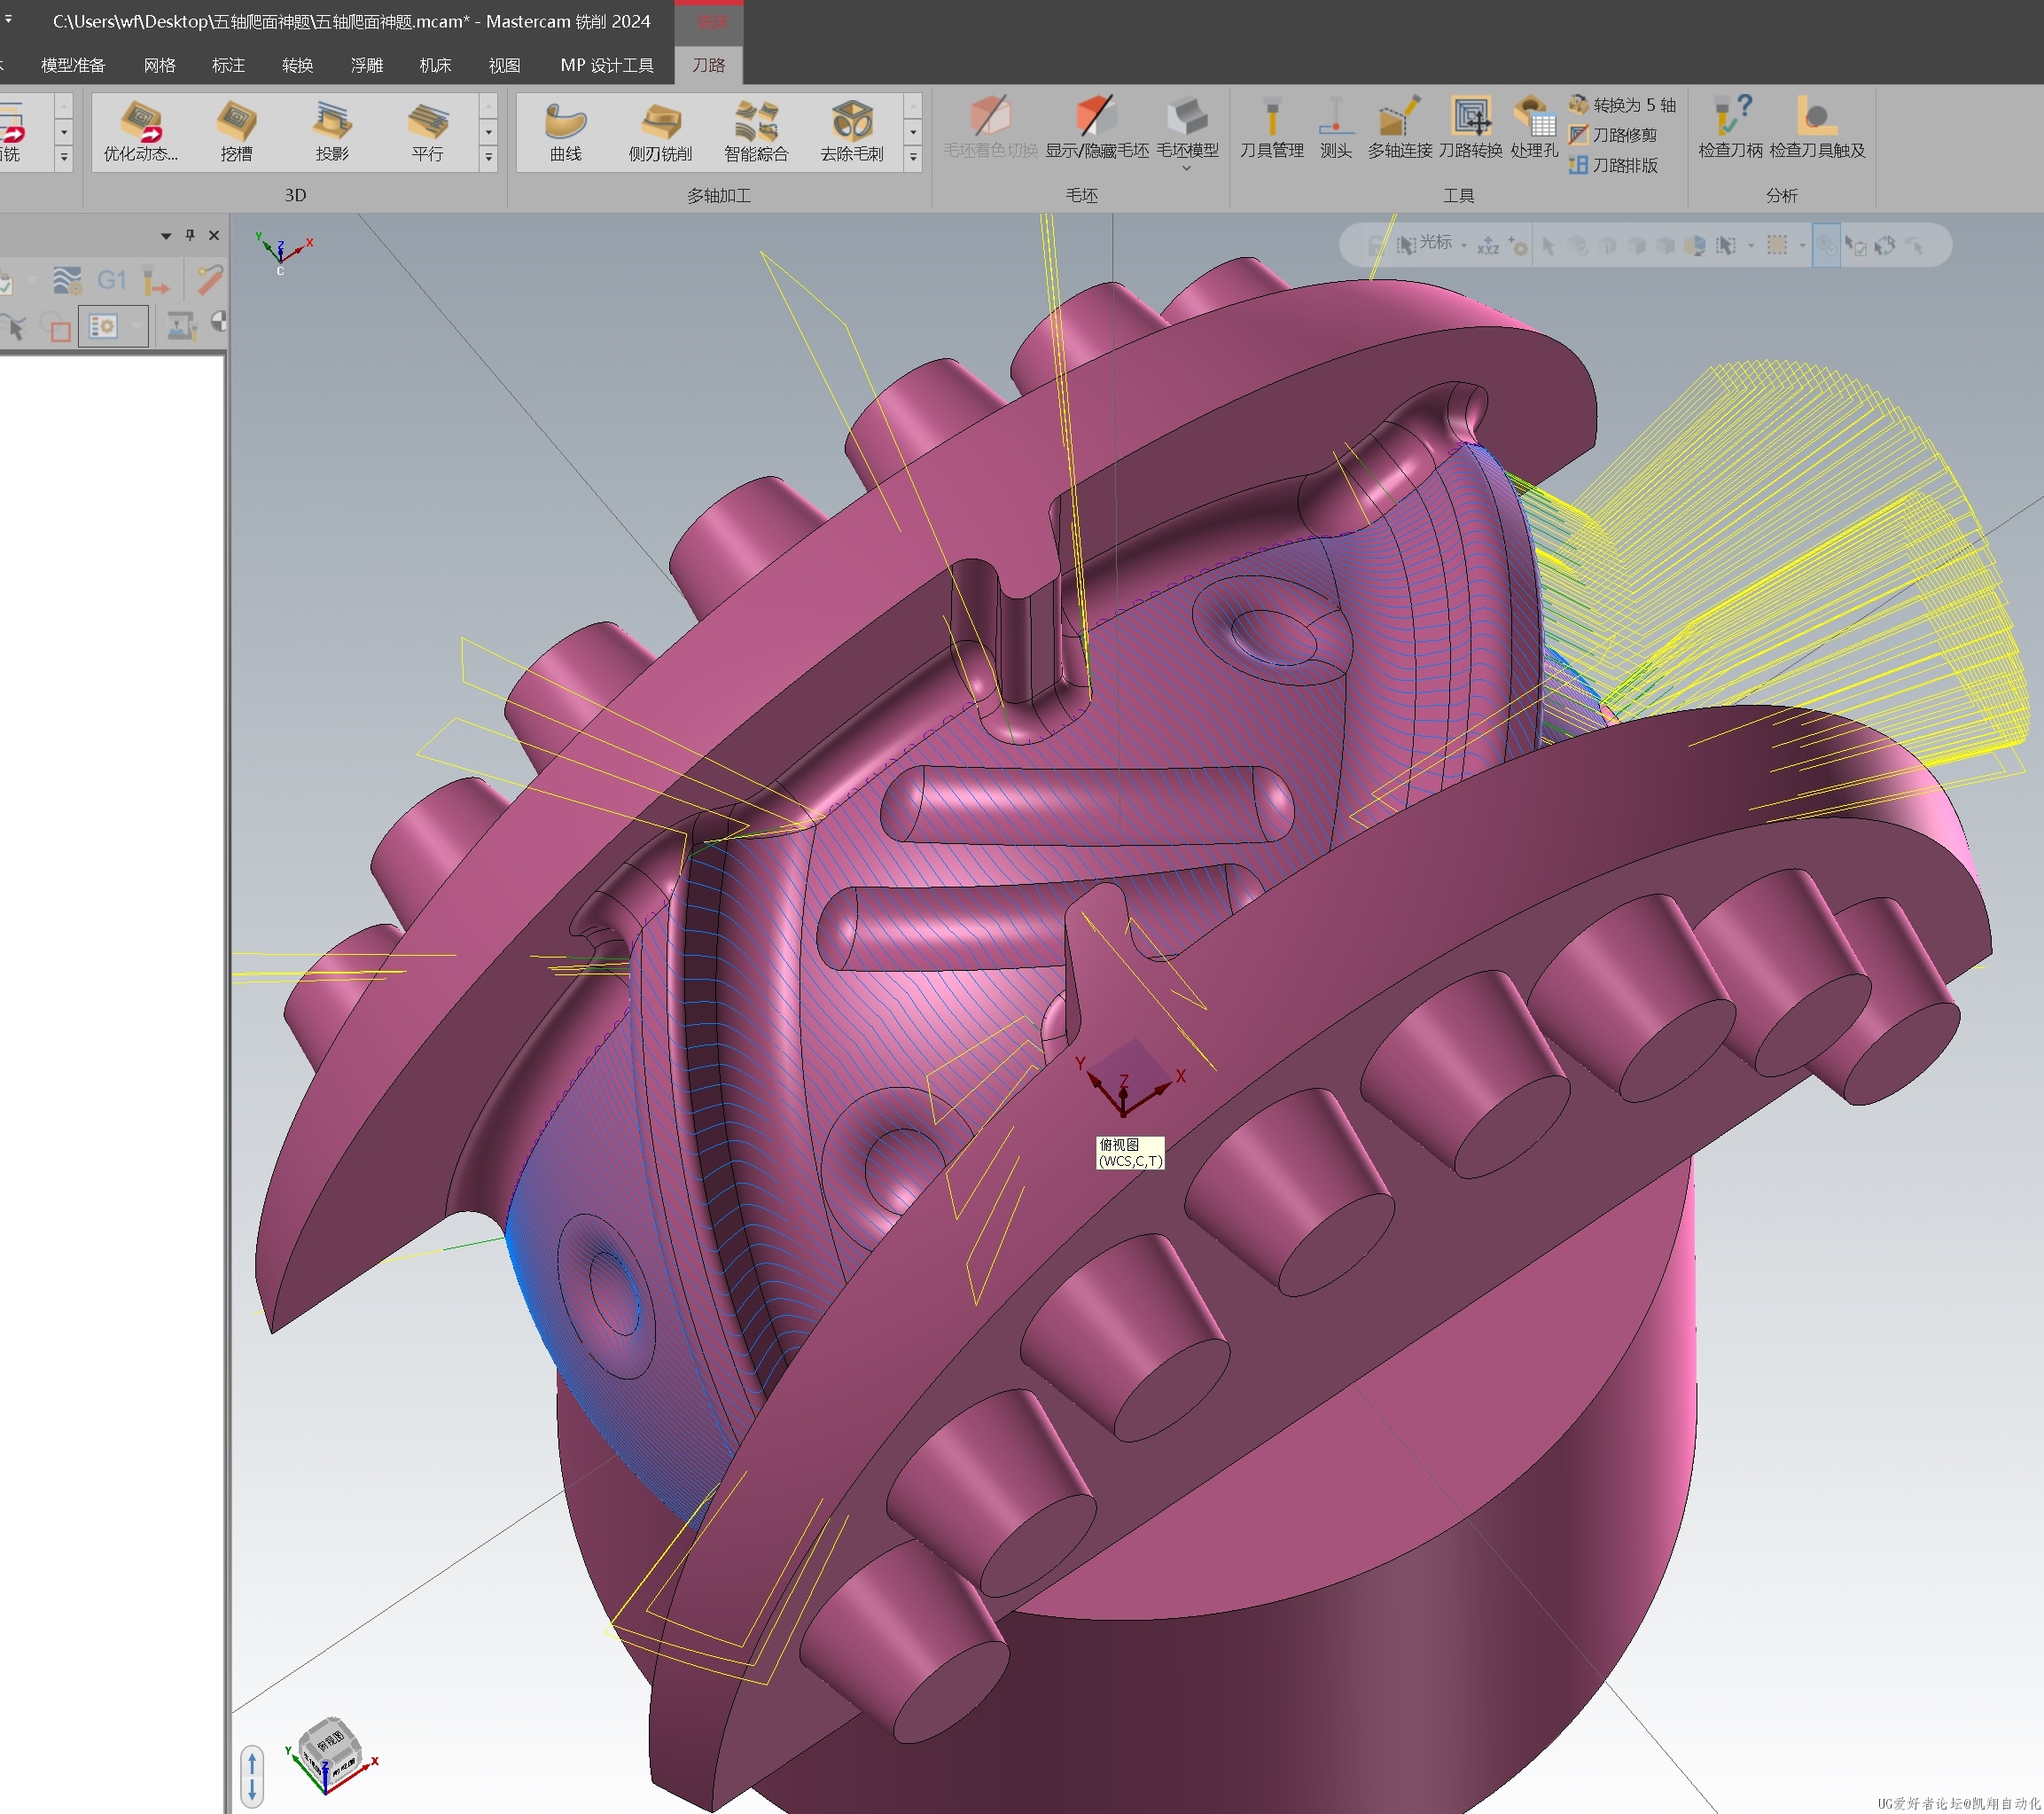Image resolution: width=2044 pixels, height=1814 pixels.
Task: Select the 投影 project toolpath
Action: 332,131
